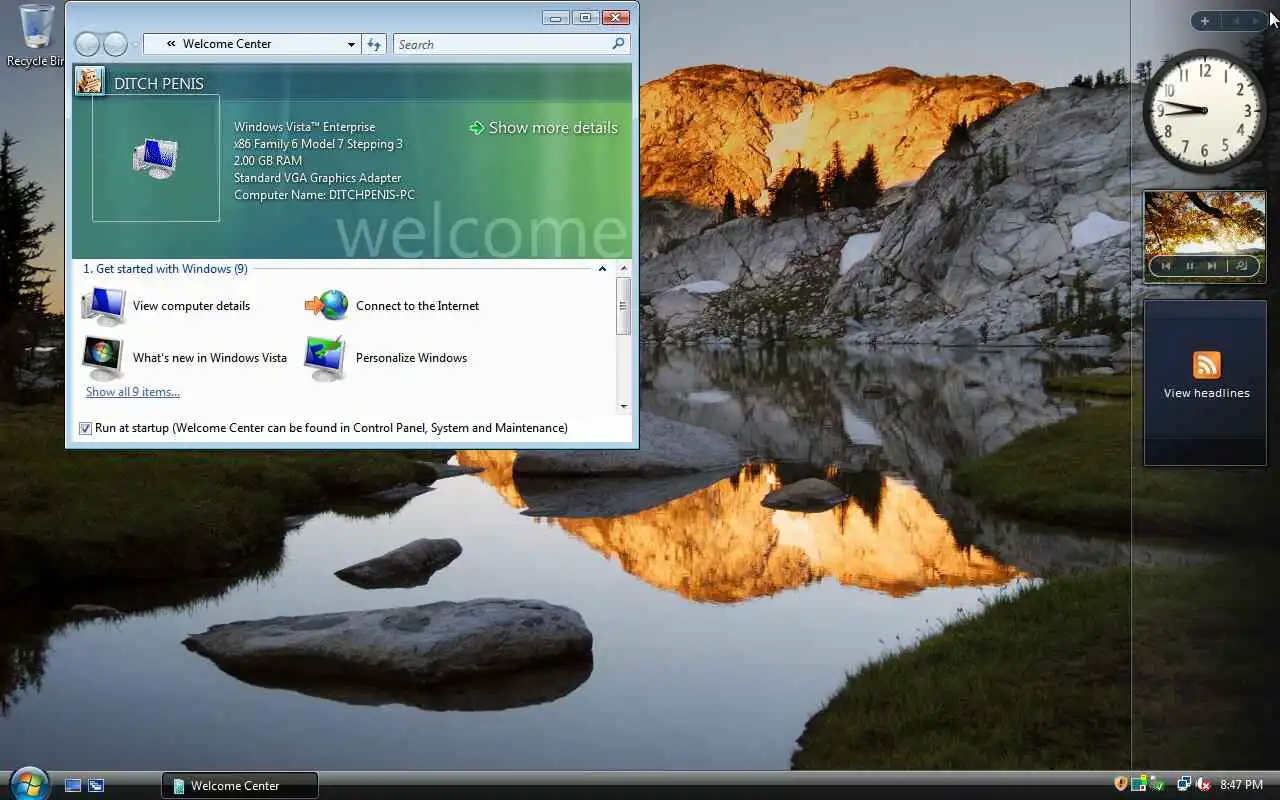Click the address bar refresh button
Image resolution: width=1280 pixels, height=800 pixels.
tap(374, 44)
